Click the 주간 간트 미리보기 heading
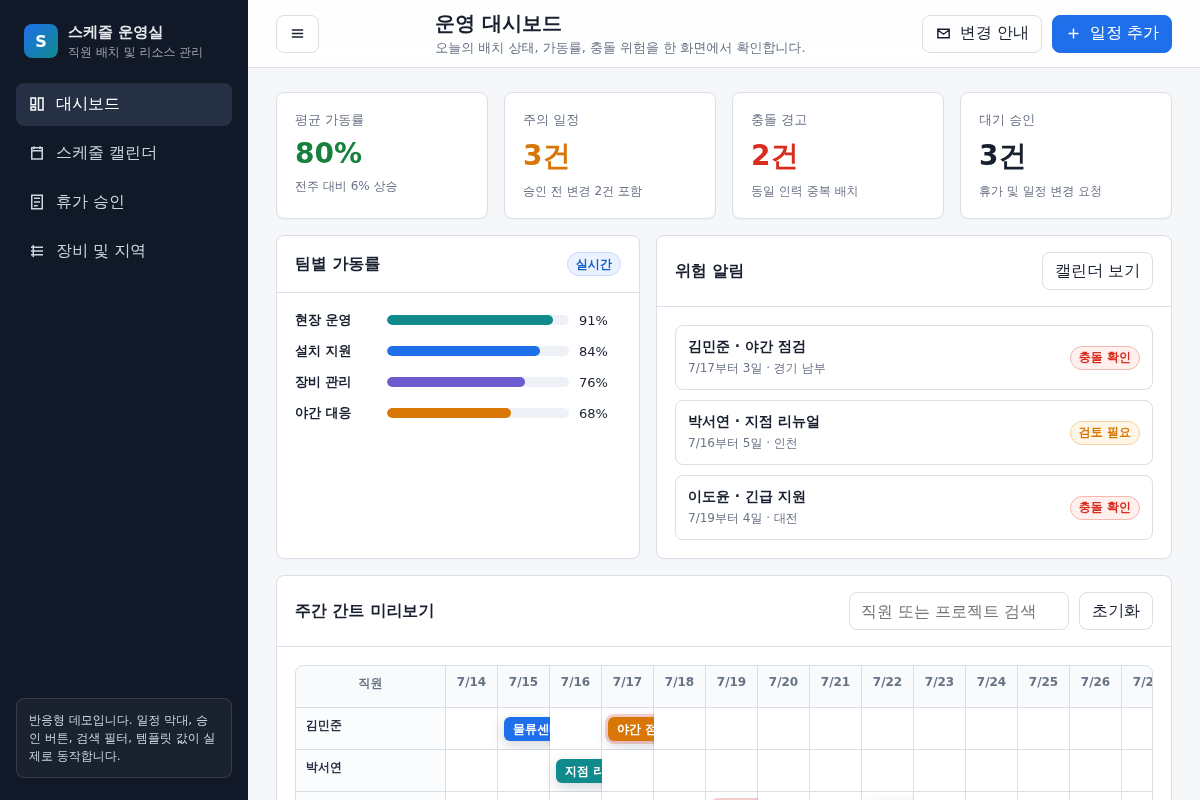The width and height of the screenshot is (1200, 800). coord(365,611)
